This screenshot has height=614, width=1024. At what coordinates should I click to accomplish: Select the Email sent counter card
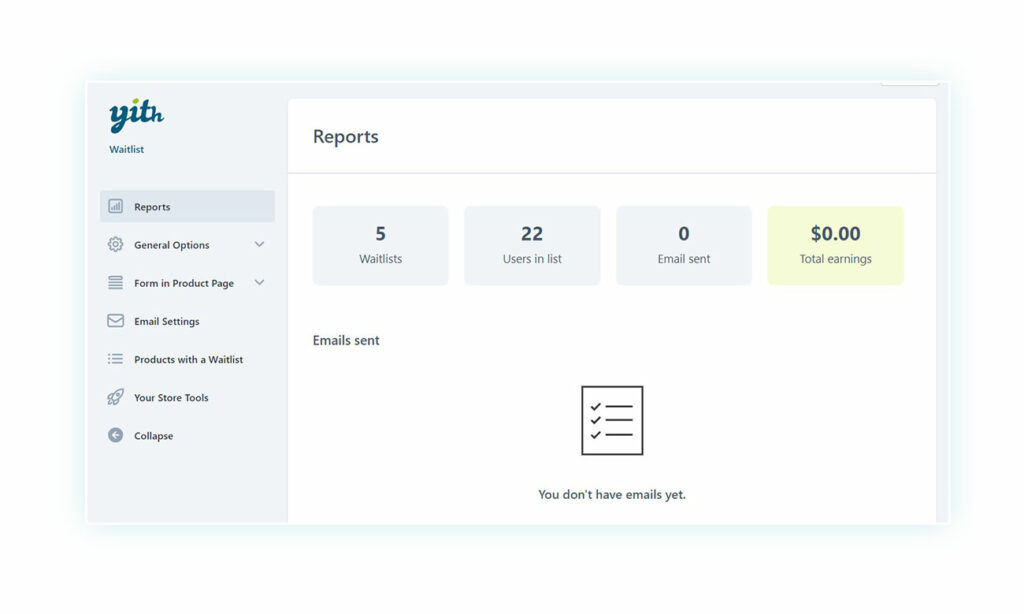684,244
